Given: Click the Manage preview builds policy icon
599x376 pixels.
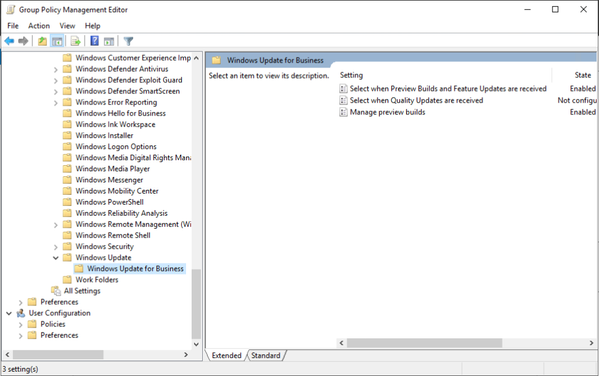Looking at the screenshot, I should click(343, 112).
